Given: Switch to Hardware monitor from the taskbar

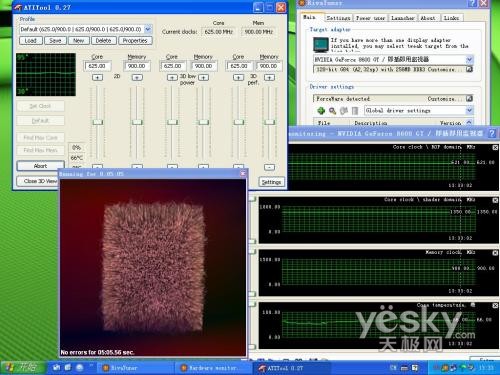Looking at the screenshot, I should (x=213, y=368).
